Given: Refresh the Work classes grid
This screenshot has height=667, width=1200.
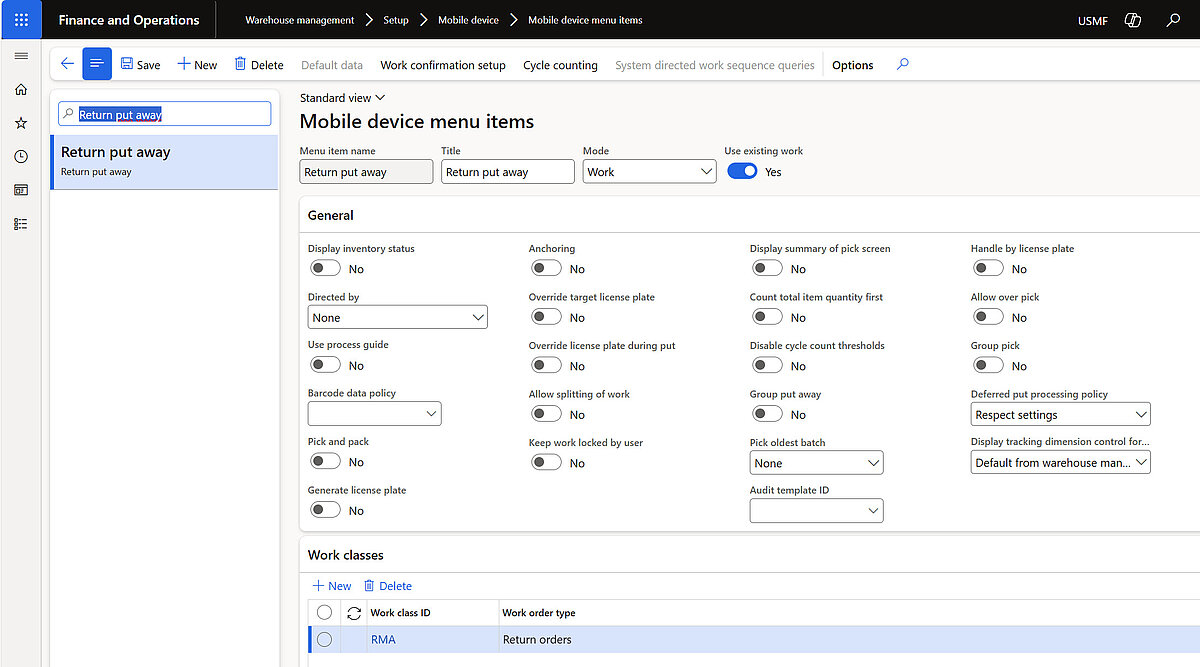Looking at the screenshot, I should pos(354,612).
